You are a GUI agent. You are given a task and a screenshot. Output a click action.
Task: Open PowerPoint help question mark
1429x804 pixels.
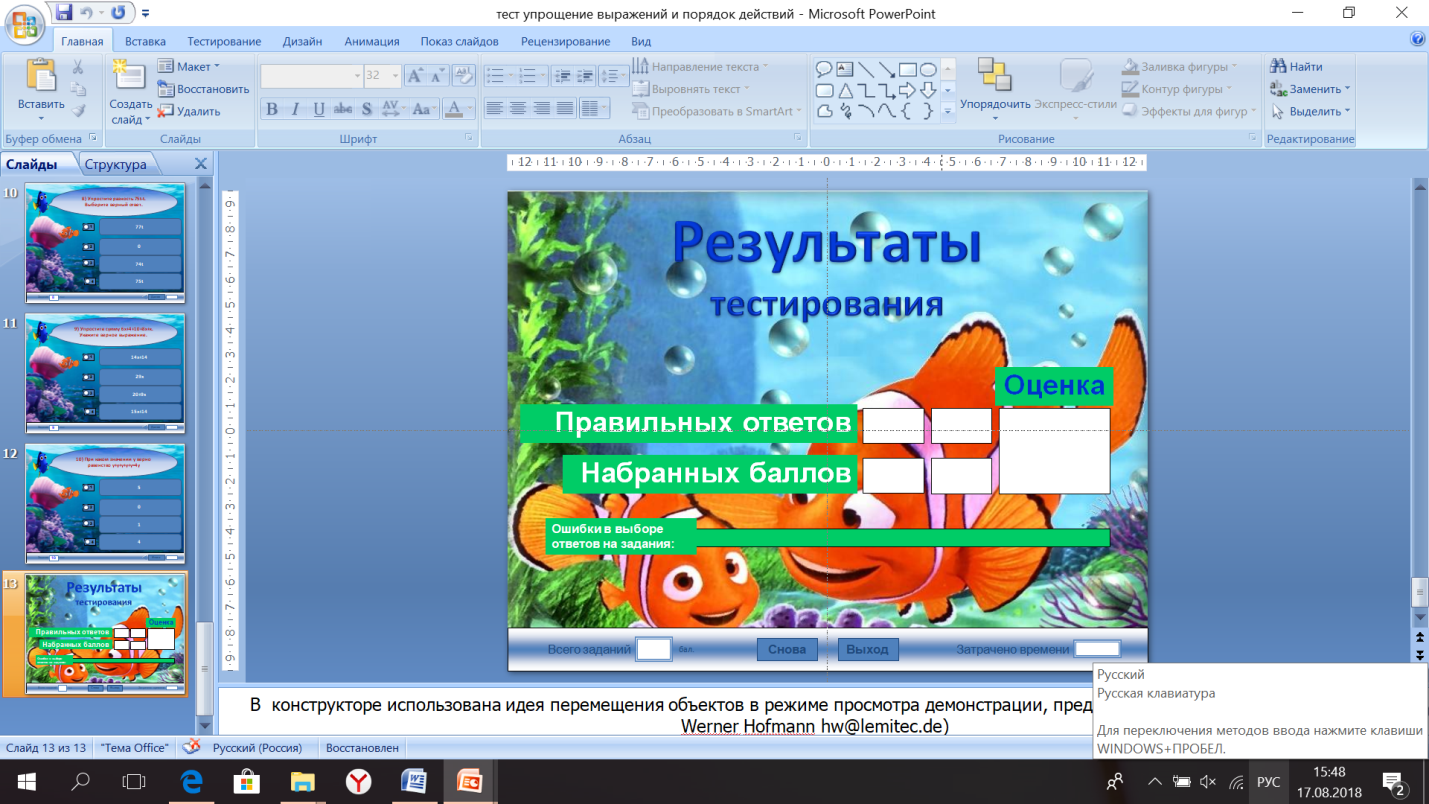point(1417,40)
